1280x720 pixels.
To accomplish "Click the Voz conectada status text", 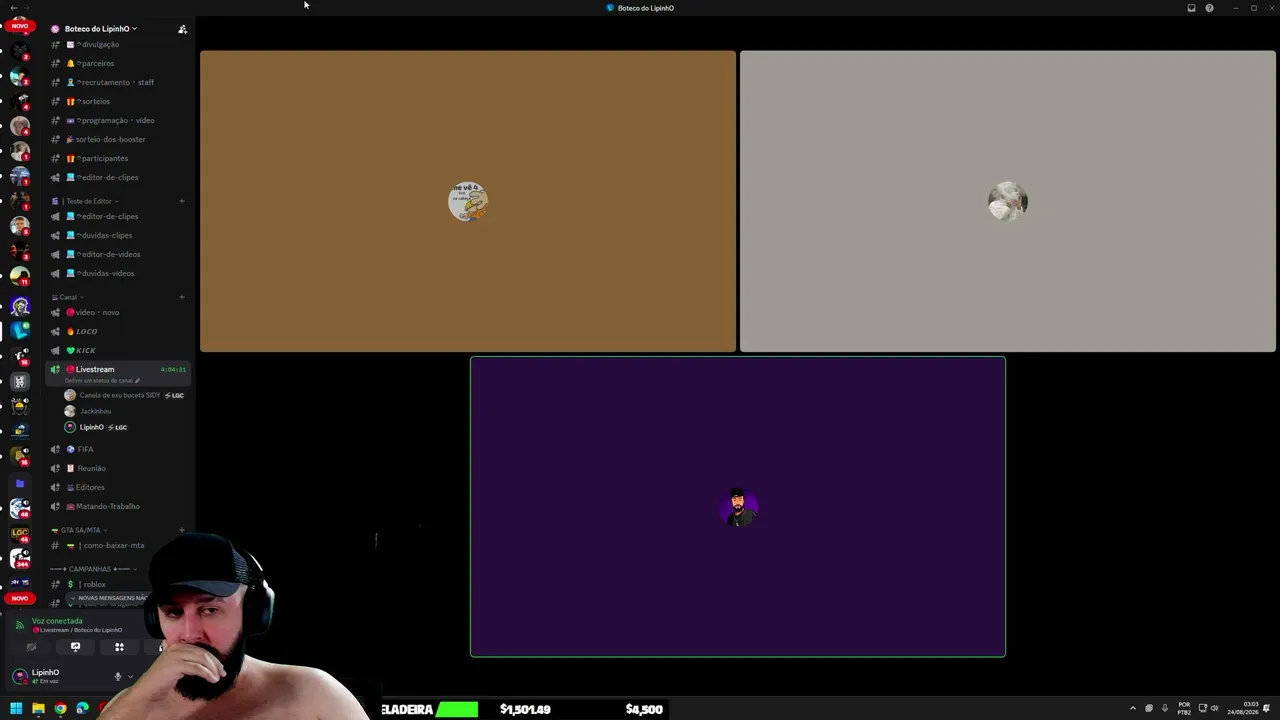I will [57, 621].
